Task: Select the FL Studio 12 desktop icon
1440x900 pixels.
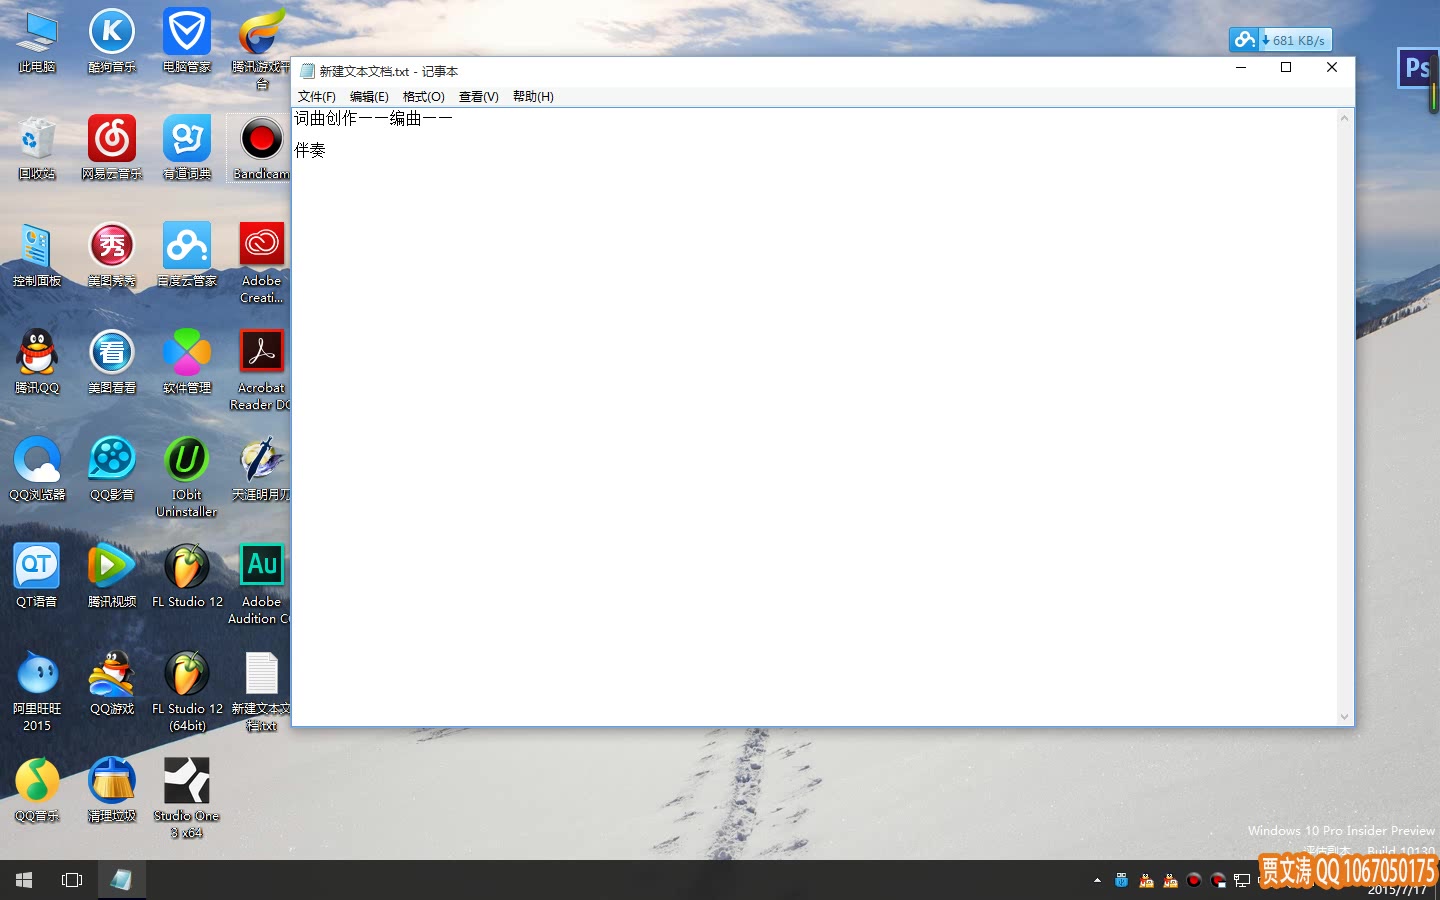Action: 187,576
